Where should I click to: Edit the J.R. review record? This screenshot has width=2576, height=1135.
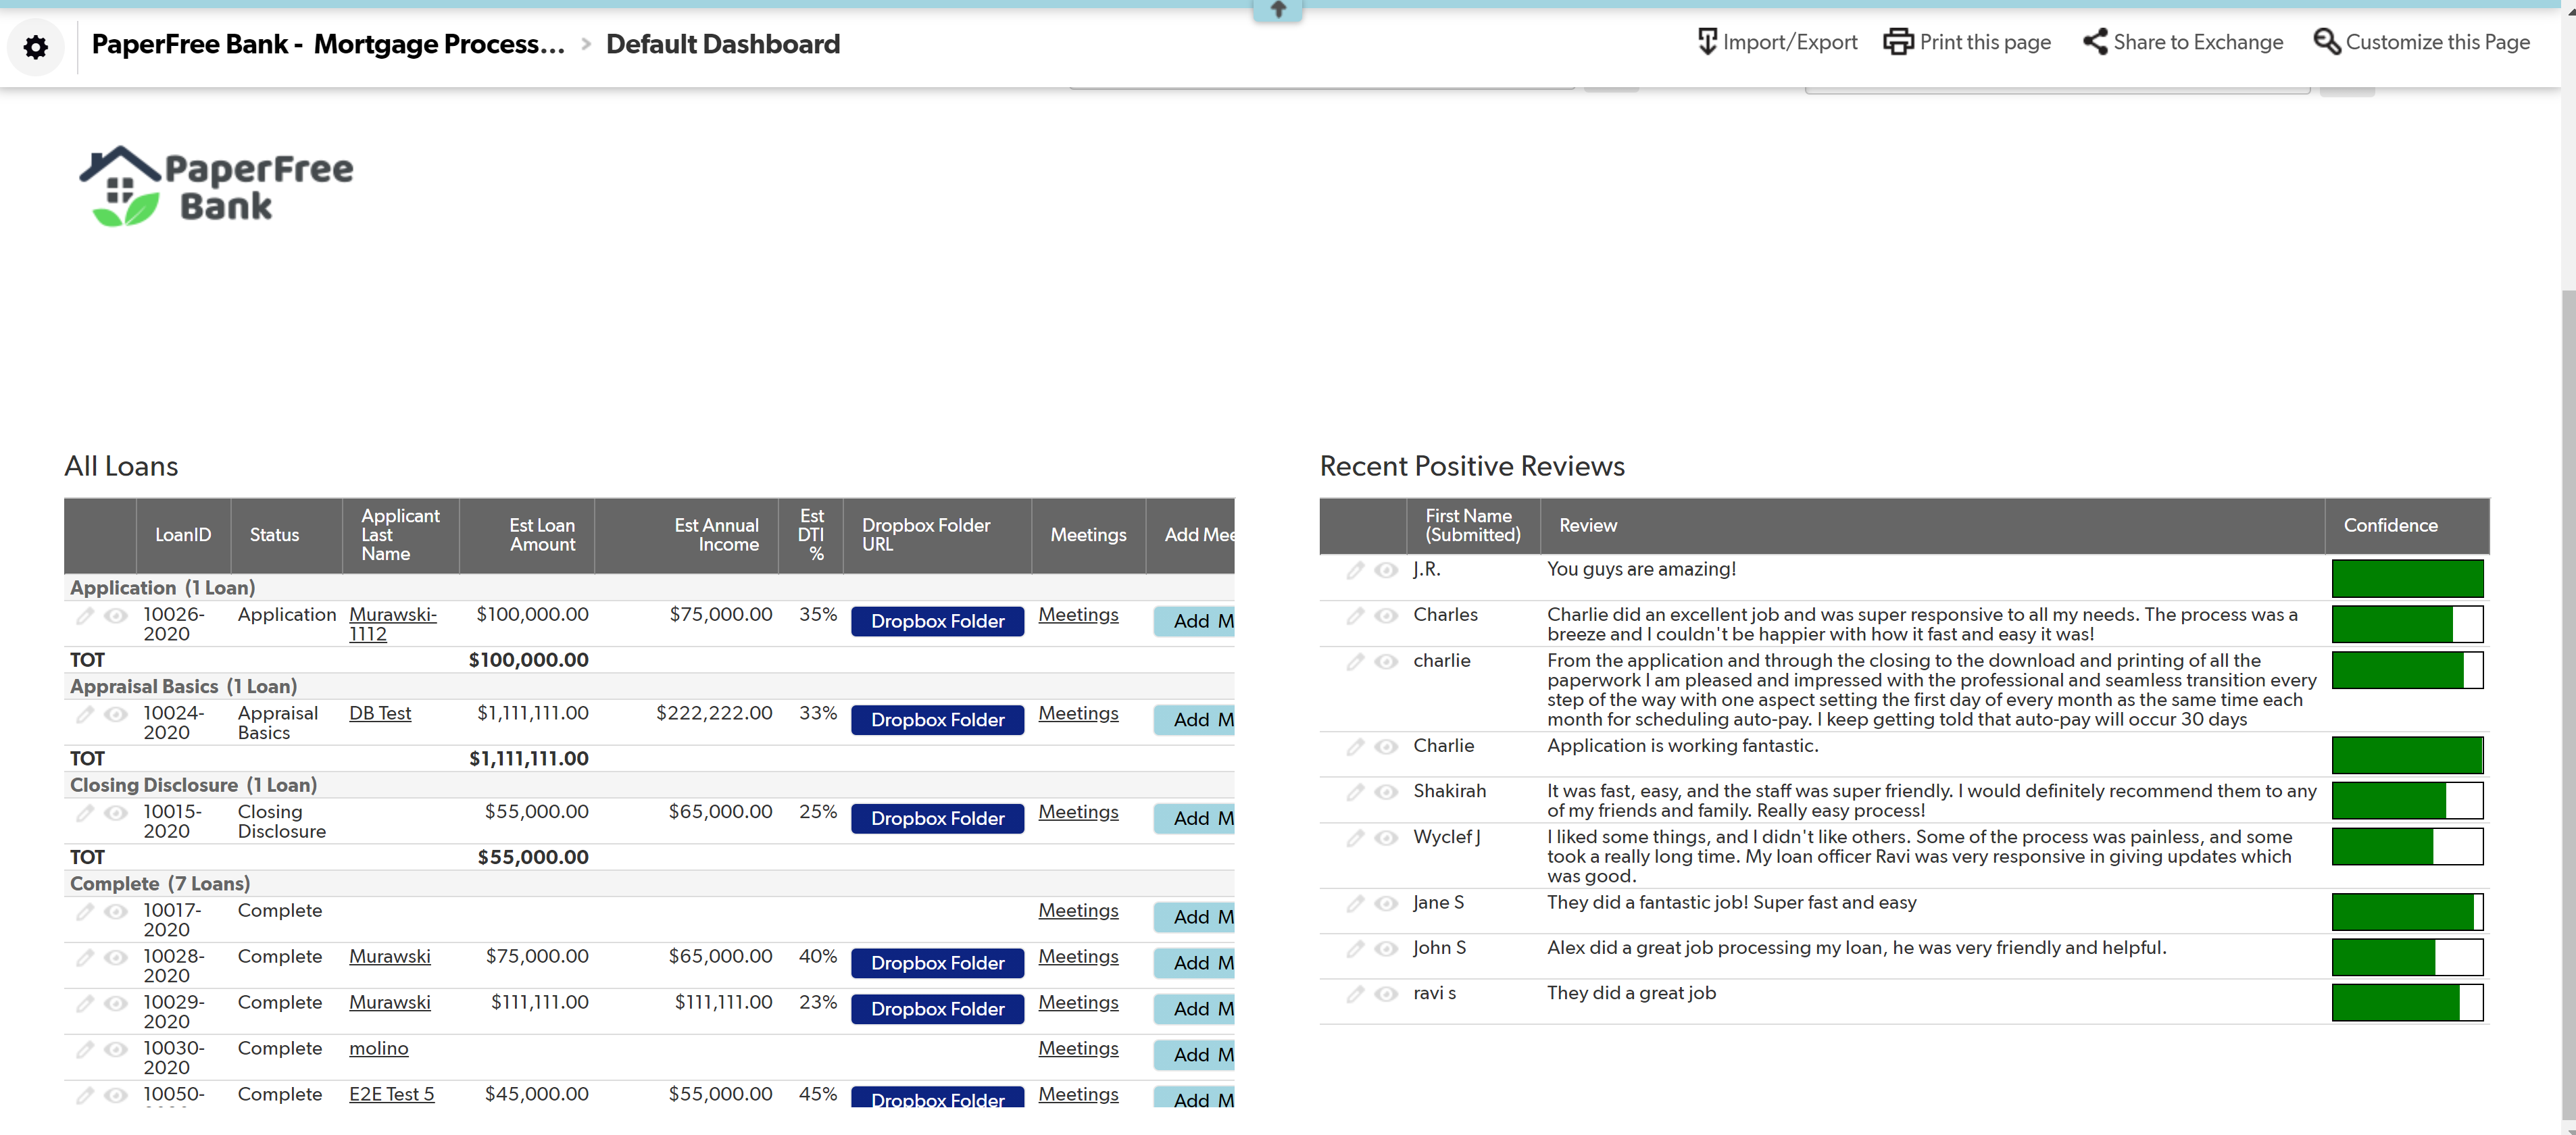(x=1355, y=570)
